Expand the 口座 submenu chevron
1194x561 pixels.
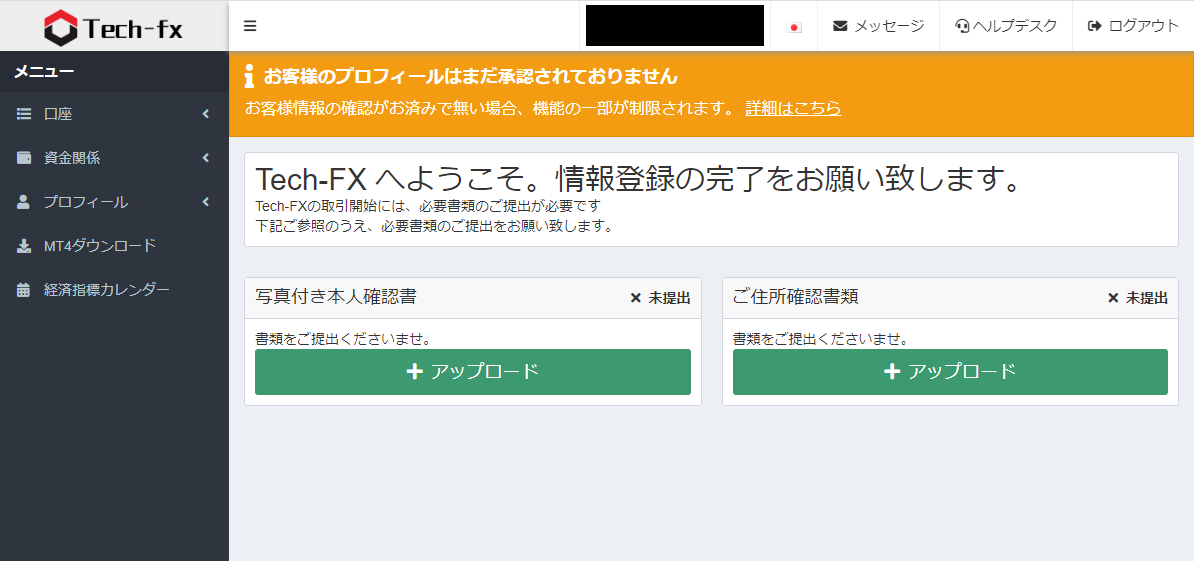(x=206, y=114)
